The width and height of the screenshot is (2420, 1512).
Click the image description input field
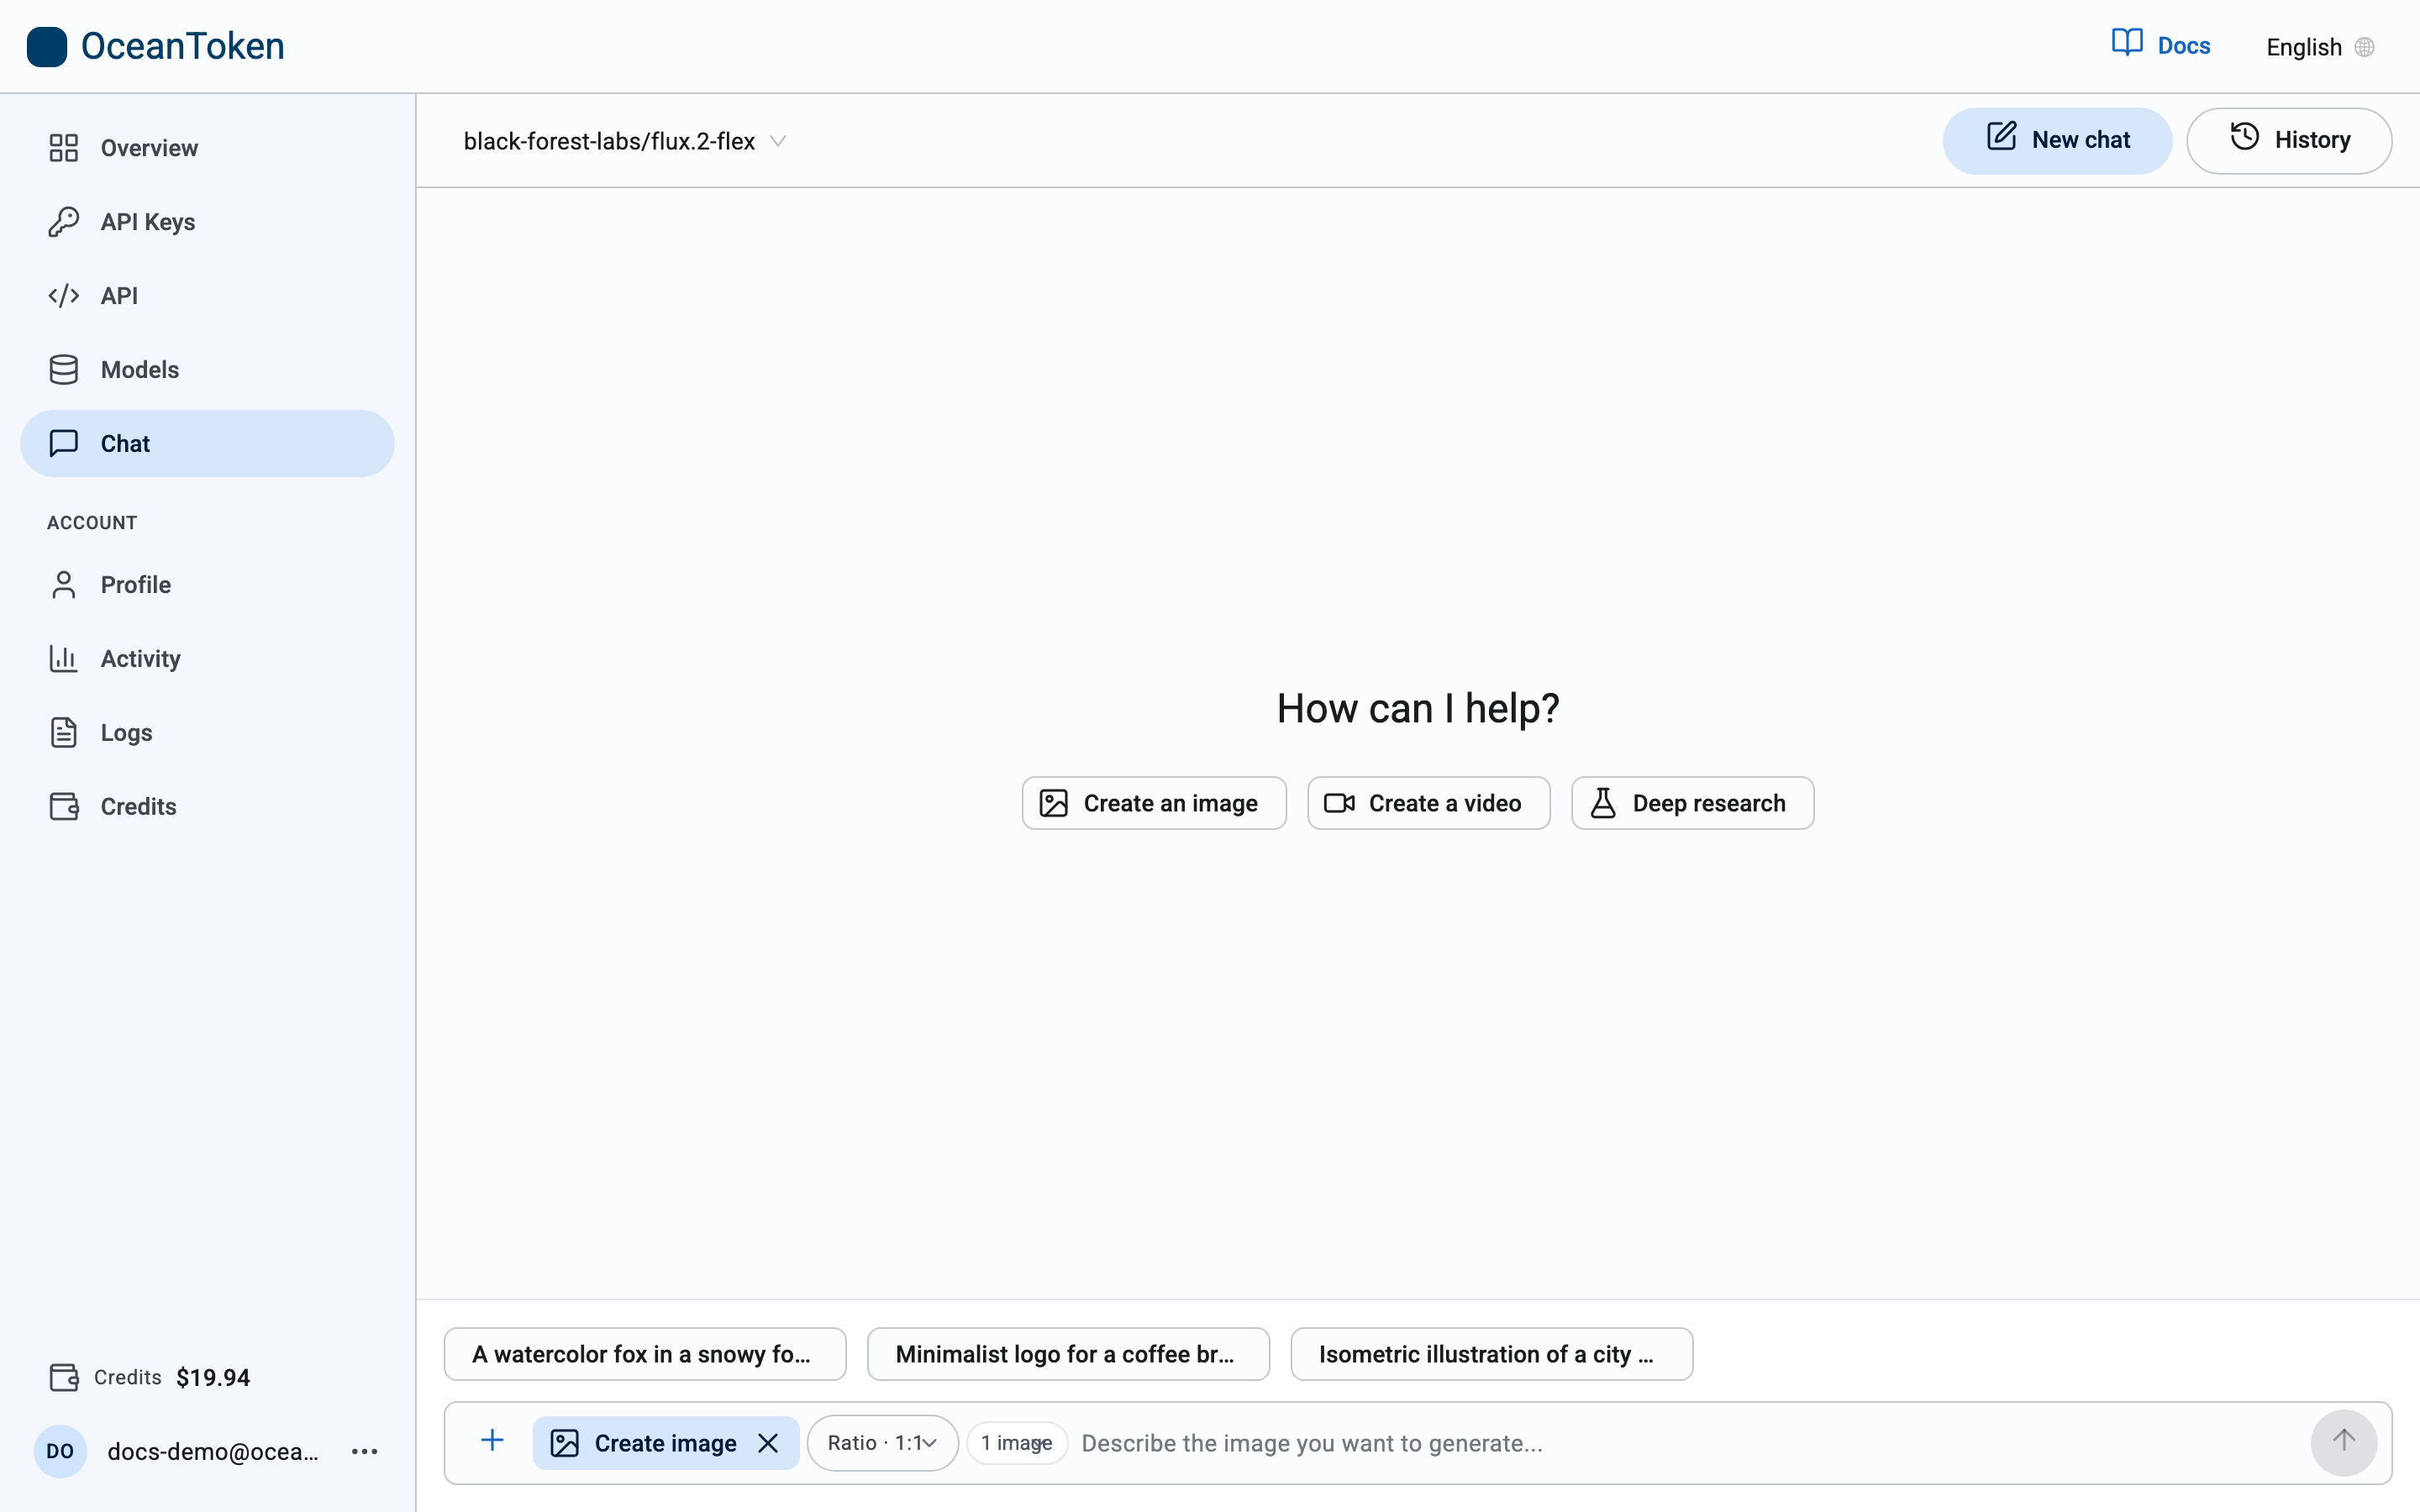(x=1688, y=1443)
